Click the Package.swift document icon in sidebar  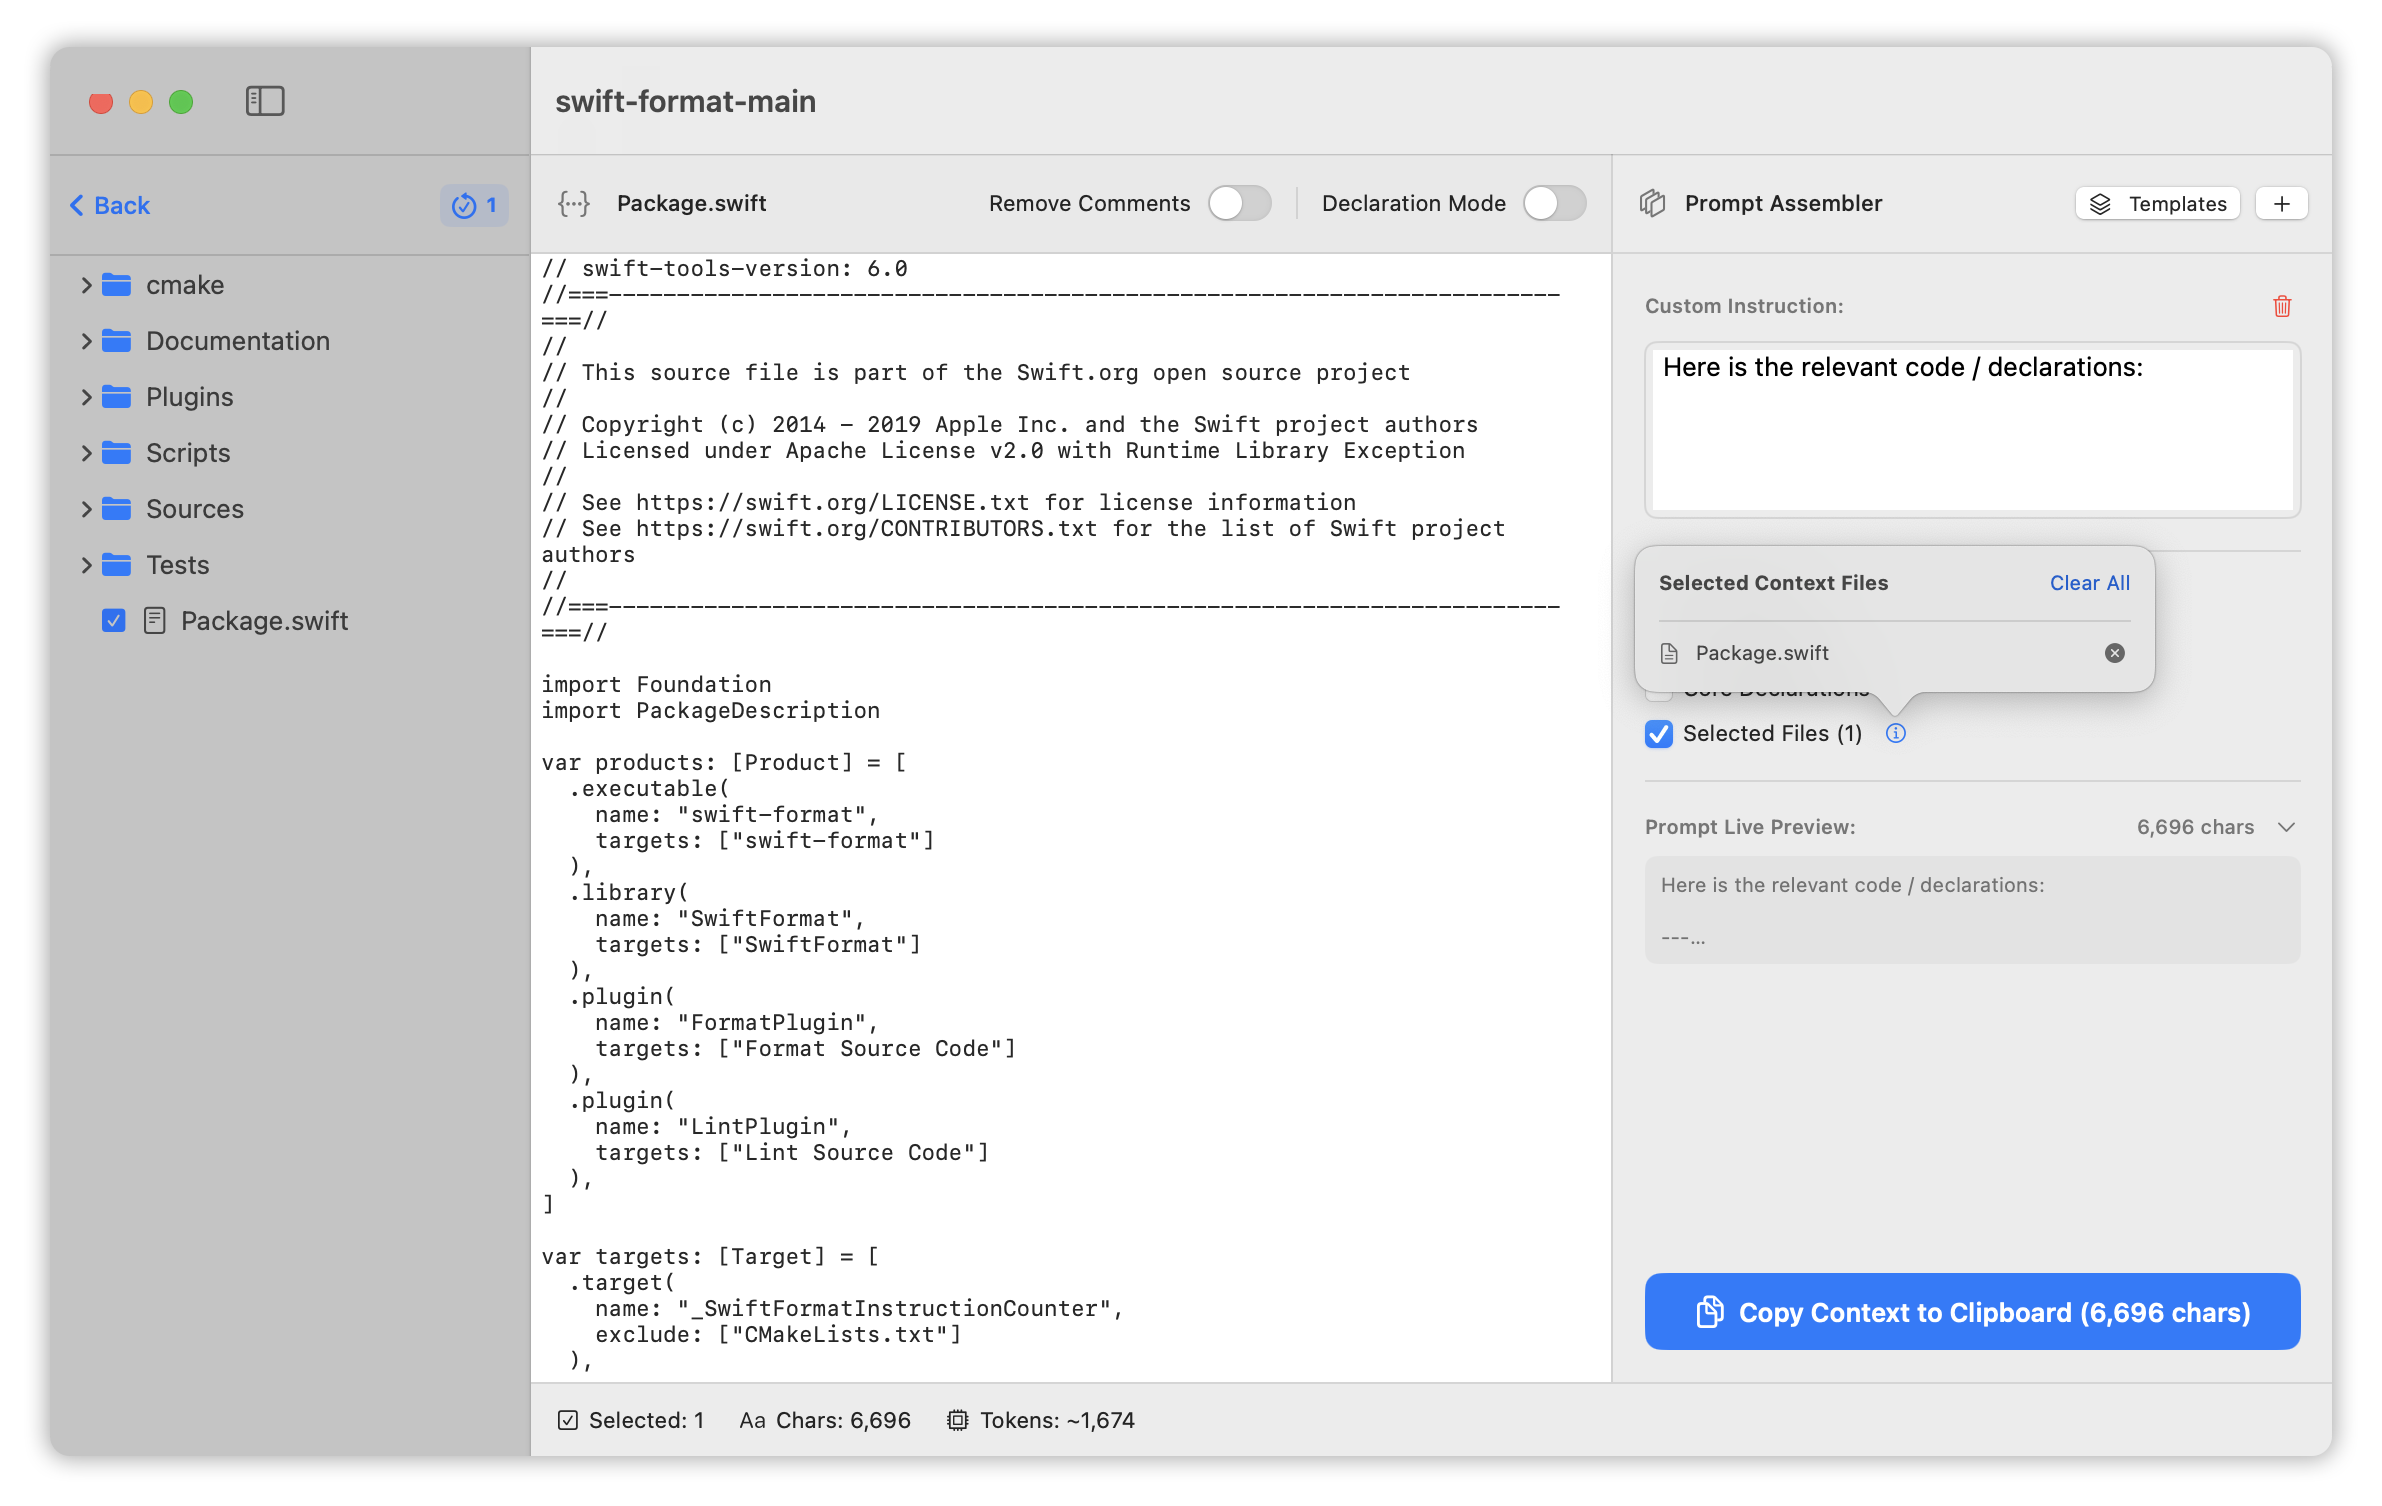coord(154,621)
